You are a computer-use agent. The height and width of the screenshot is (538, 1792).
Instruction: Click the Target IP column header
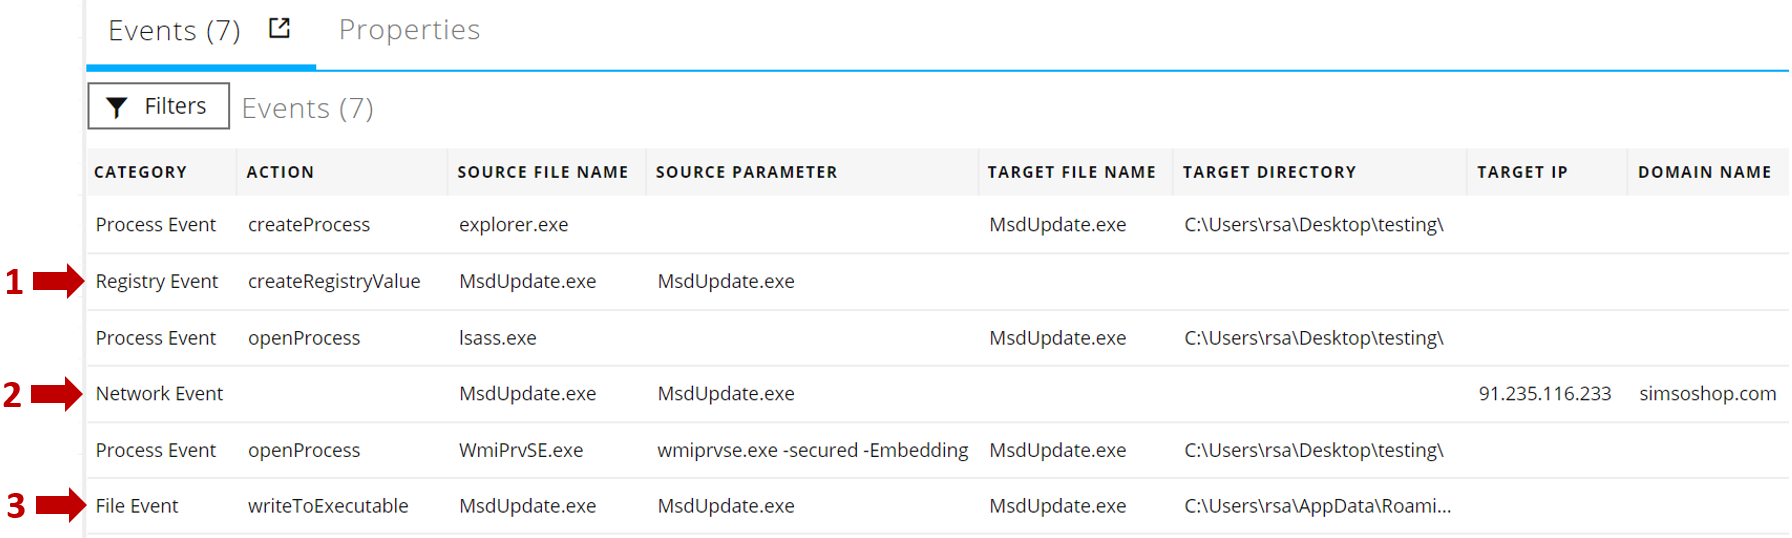tap(1522, 172)
